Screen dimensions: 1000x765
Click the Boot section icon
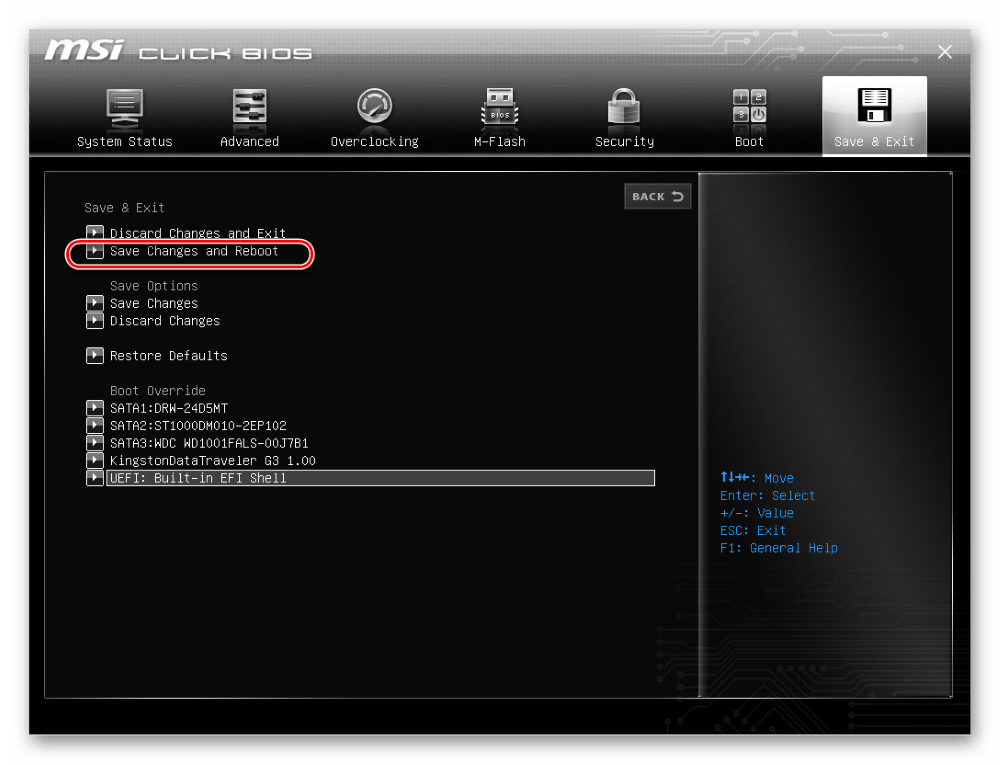pos(749,107)
